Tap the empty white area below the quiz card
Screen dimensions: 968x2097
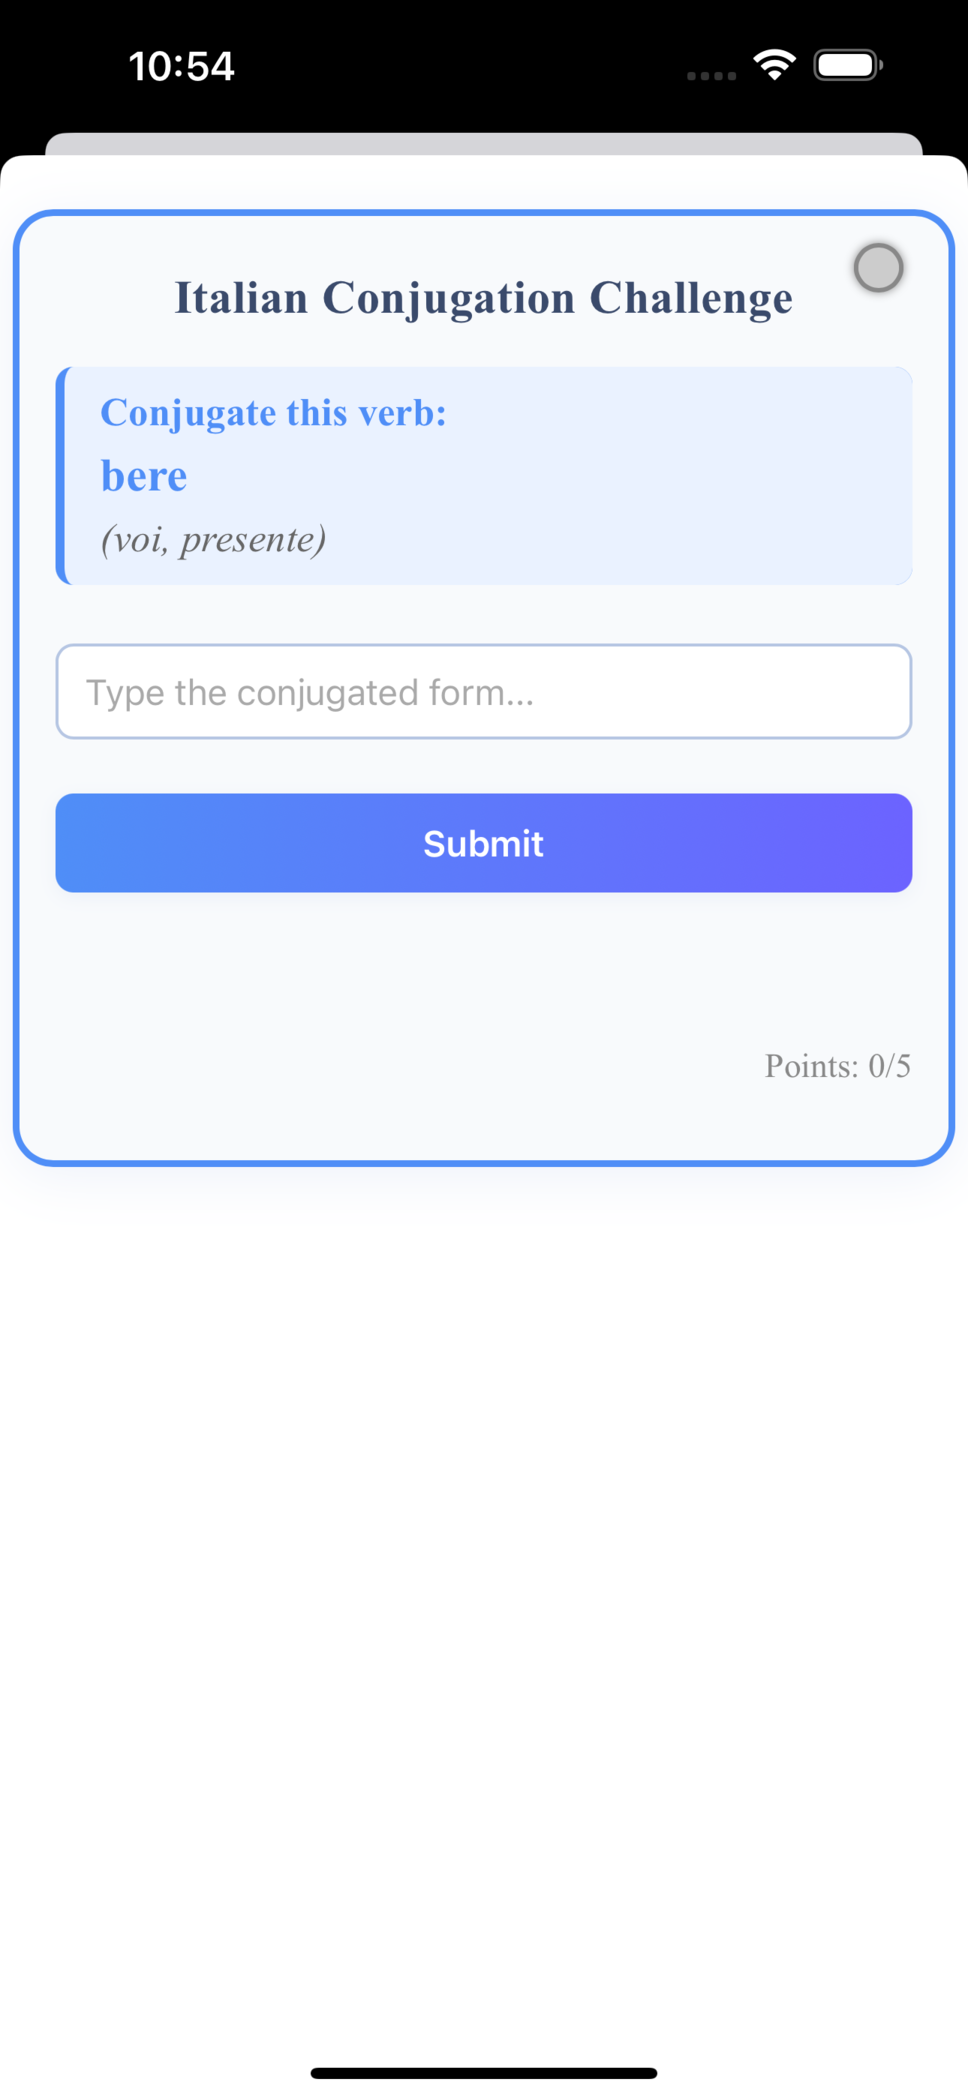[484, 1600]
